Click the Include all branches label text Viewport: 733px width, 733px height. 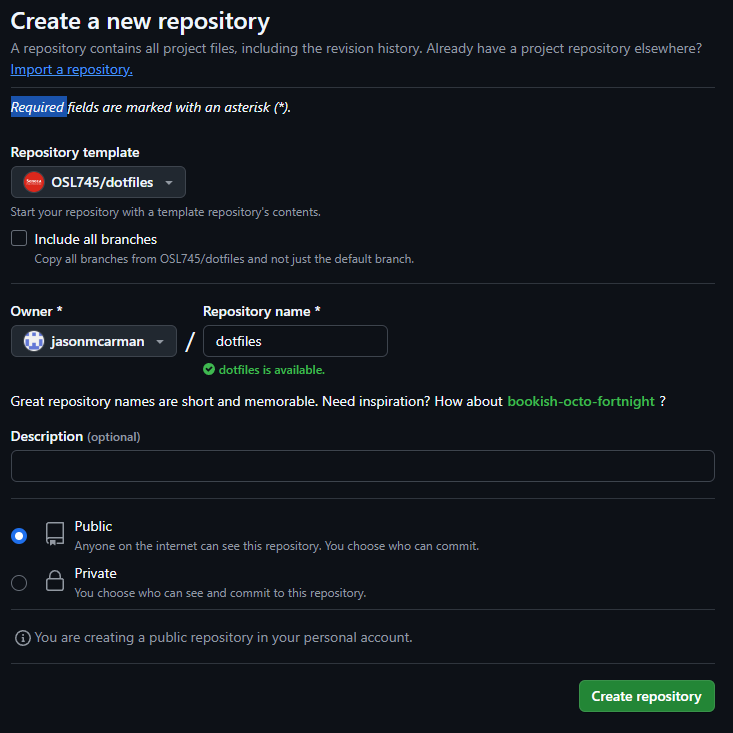click(x=95, y=239)
